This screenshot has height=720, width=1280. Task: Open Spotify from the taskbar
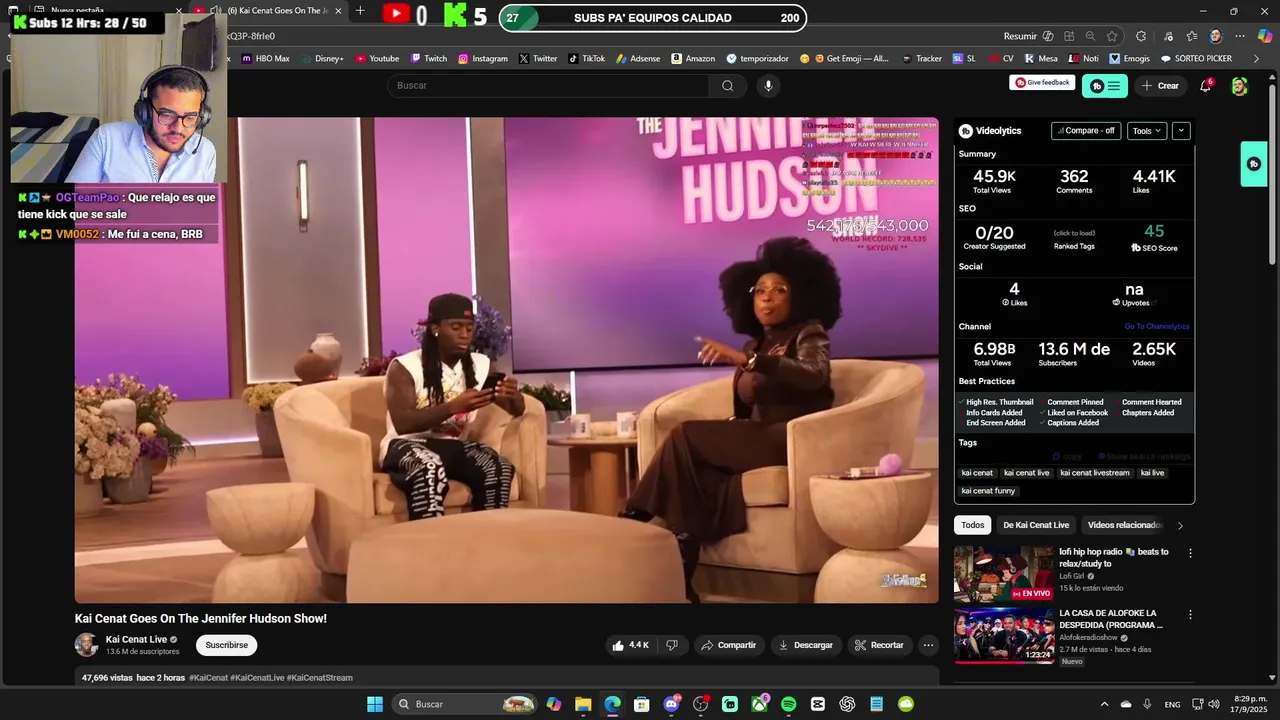(788, 704)
